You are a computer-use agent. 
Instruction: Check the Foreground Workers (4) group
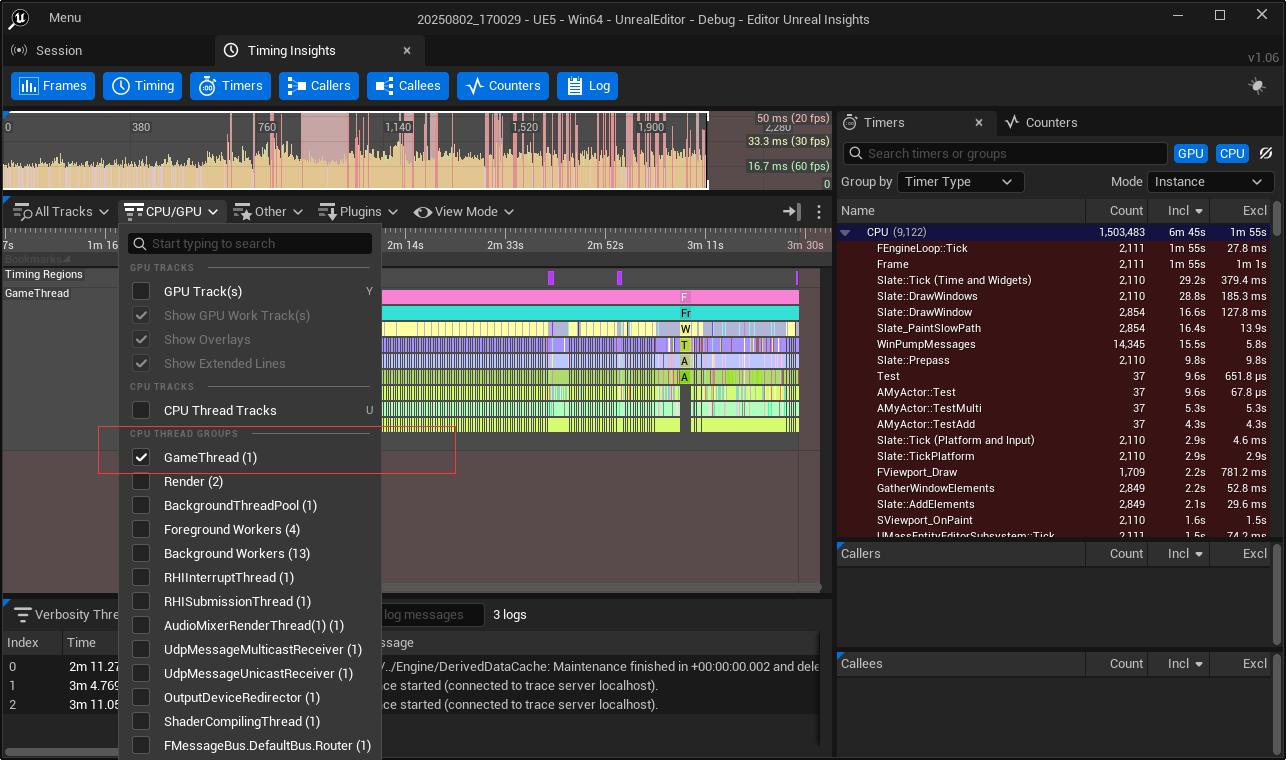tap(141, 530)
